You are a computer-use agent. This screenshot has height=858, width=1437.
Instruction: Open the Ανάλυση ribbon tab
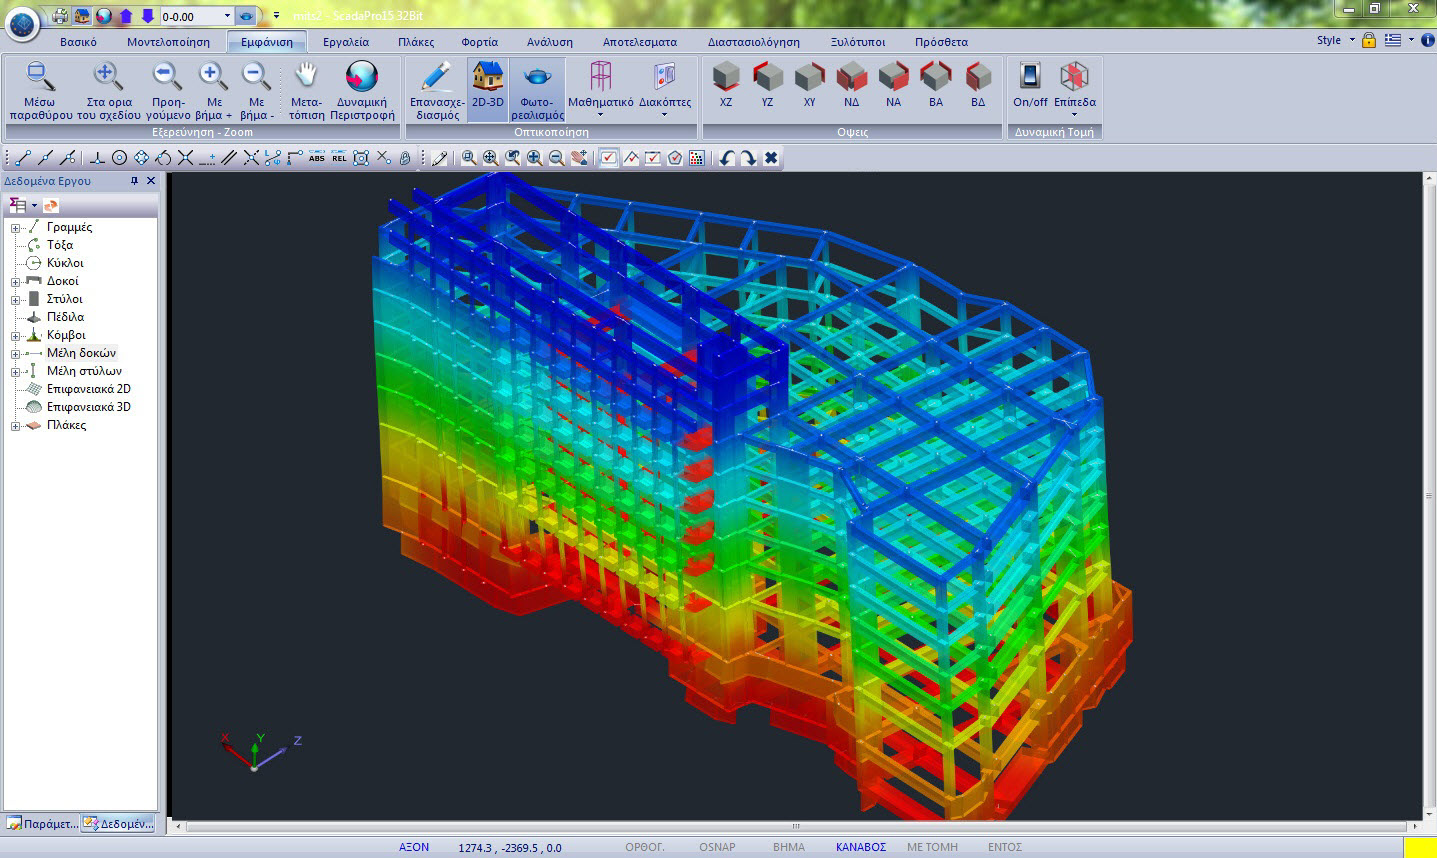(x=549, y=42)
